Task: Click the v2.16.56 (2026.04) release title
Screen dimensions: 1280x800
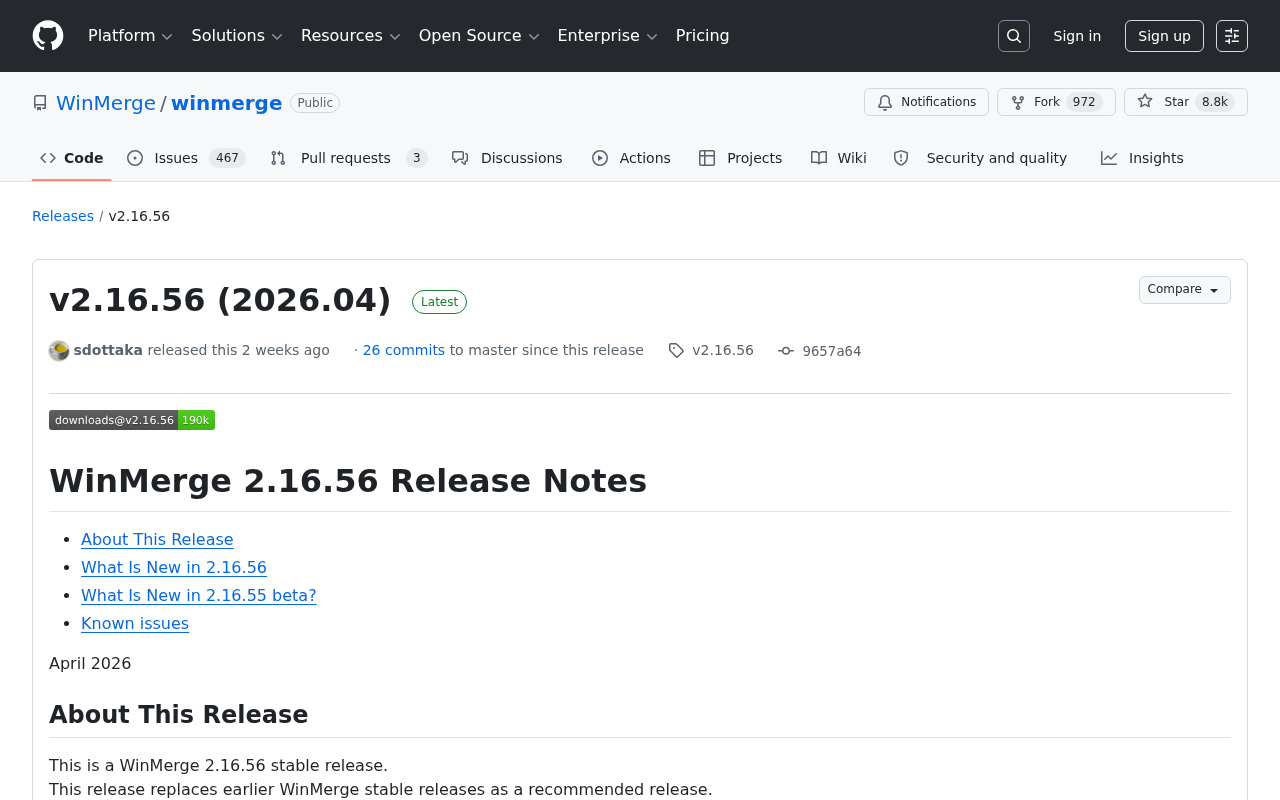Action: click(220, 300)
